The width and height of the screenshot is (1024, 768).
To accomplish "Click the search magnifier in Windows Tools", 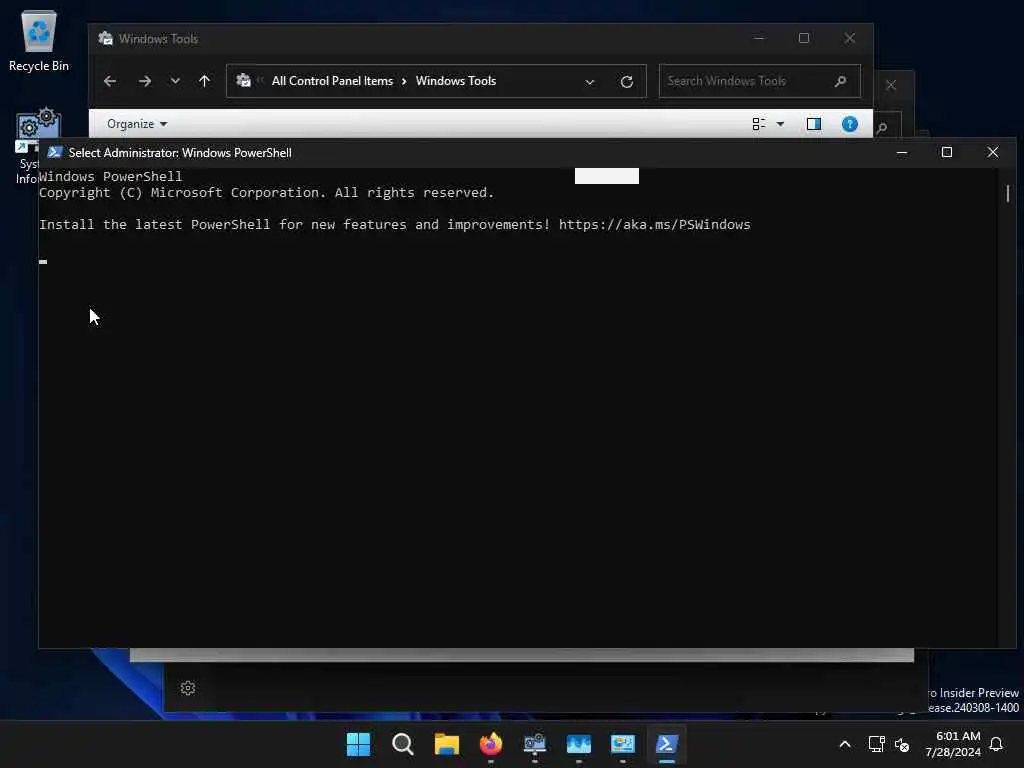I will coord(840,81).
